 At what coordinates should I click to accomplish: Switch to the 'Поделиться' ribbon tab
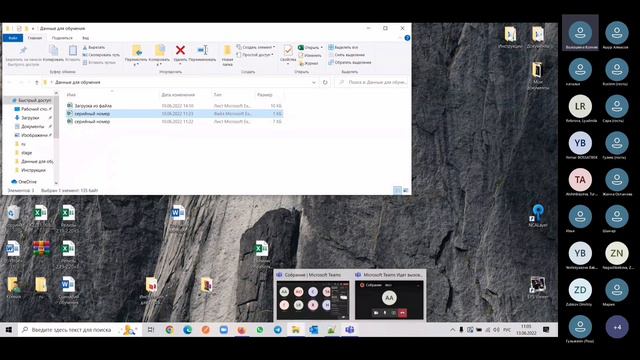62,38
